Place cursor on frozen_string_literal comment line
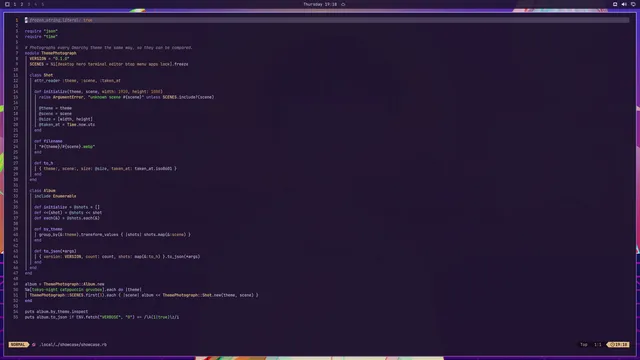The height and width of the screenshot is (360, 640). coord(59,20)
